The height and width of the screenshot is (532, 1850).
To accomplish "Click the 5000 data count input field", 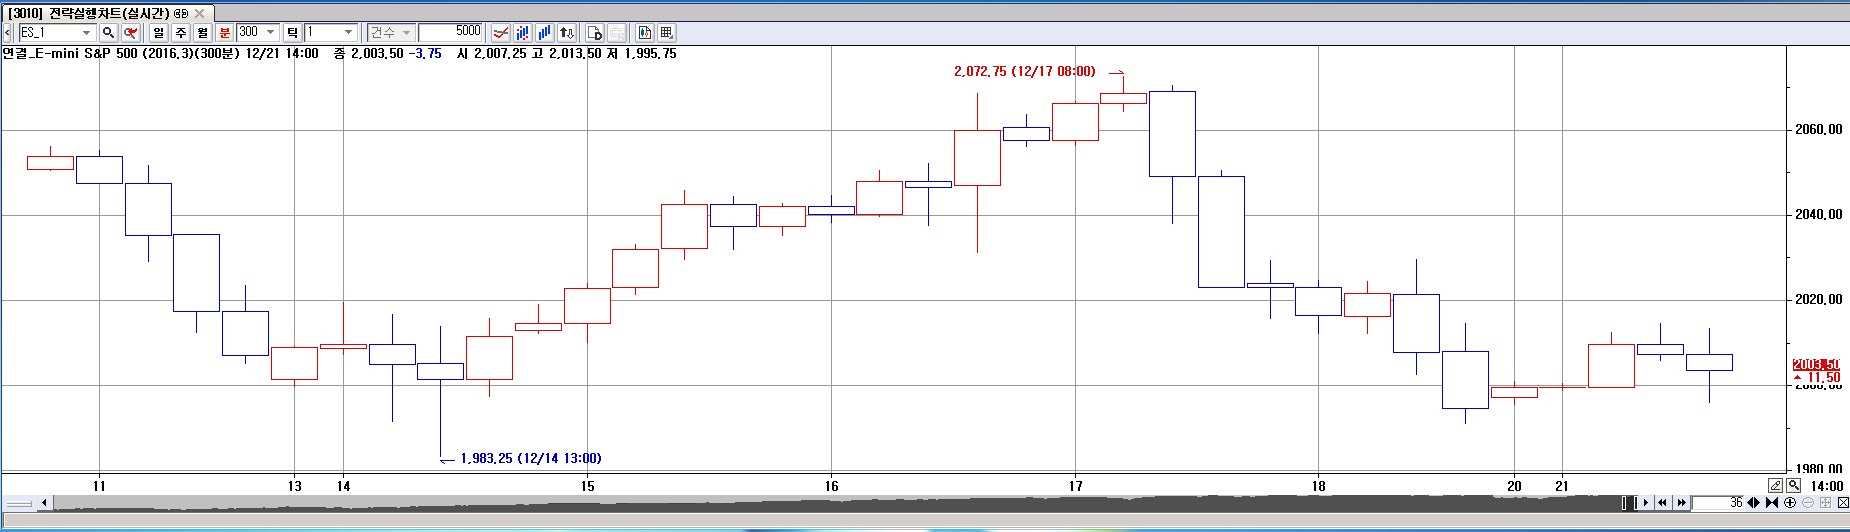I will coord(450,32).
